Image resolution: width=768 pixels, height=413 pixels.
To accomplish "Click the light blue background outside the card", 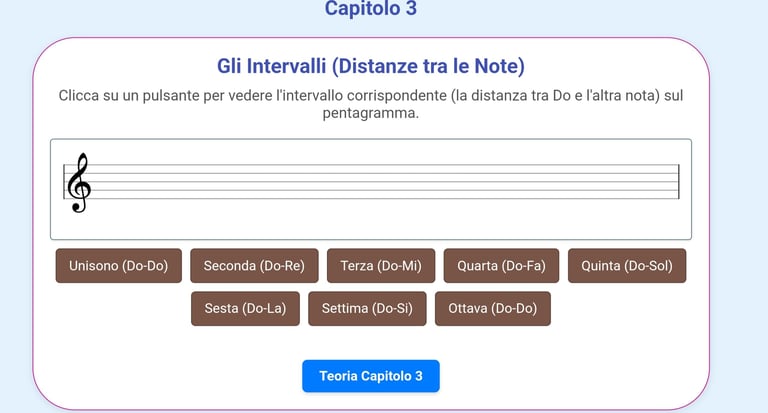I will click(740, 196).
